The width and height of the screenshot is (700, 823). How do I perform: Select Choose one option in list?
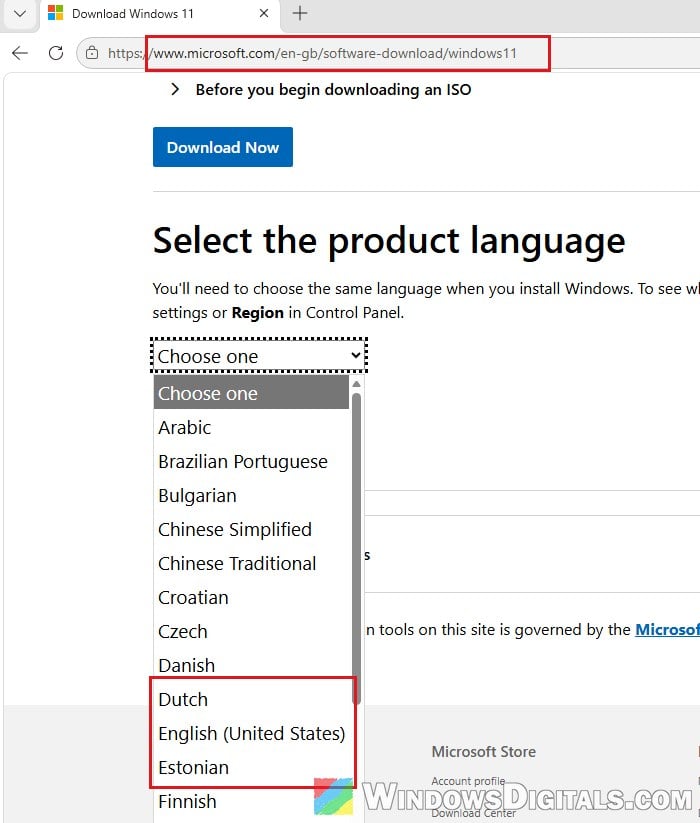(251, 393)
